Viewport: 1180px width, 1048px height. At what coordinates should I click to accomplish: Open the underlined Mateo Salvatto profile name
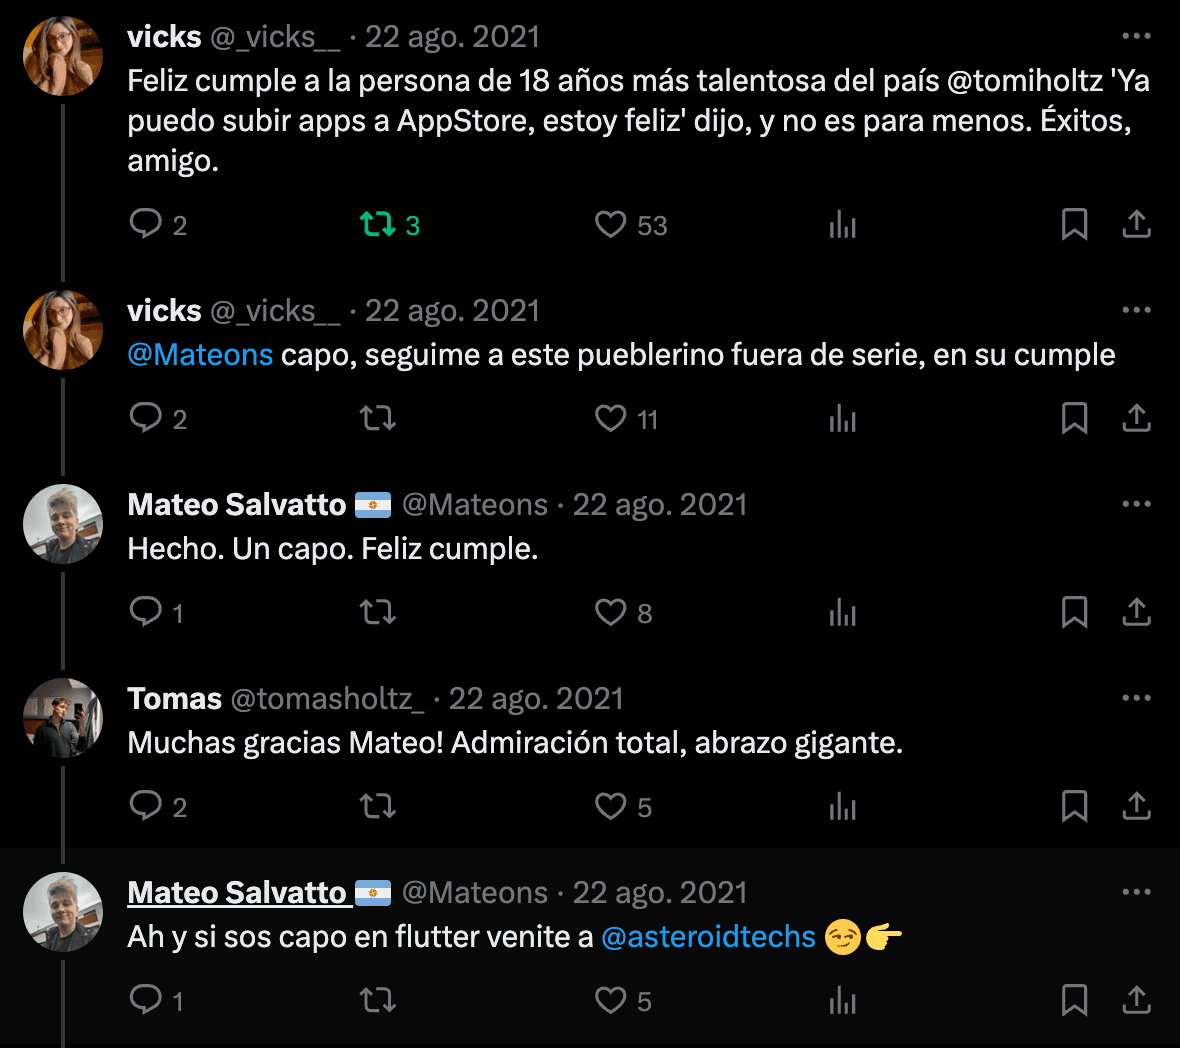click(236, 892)
